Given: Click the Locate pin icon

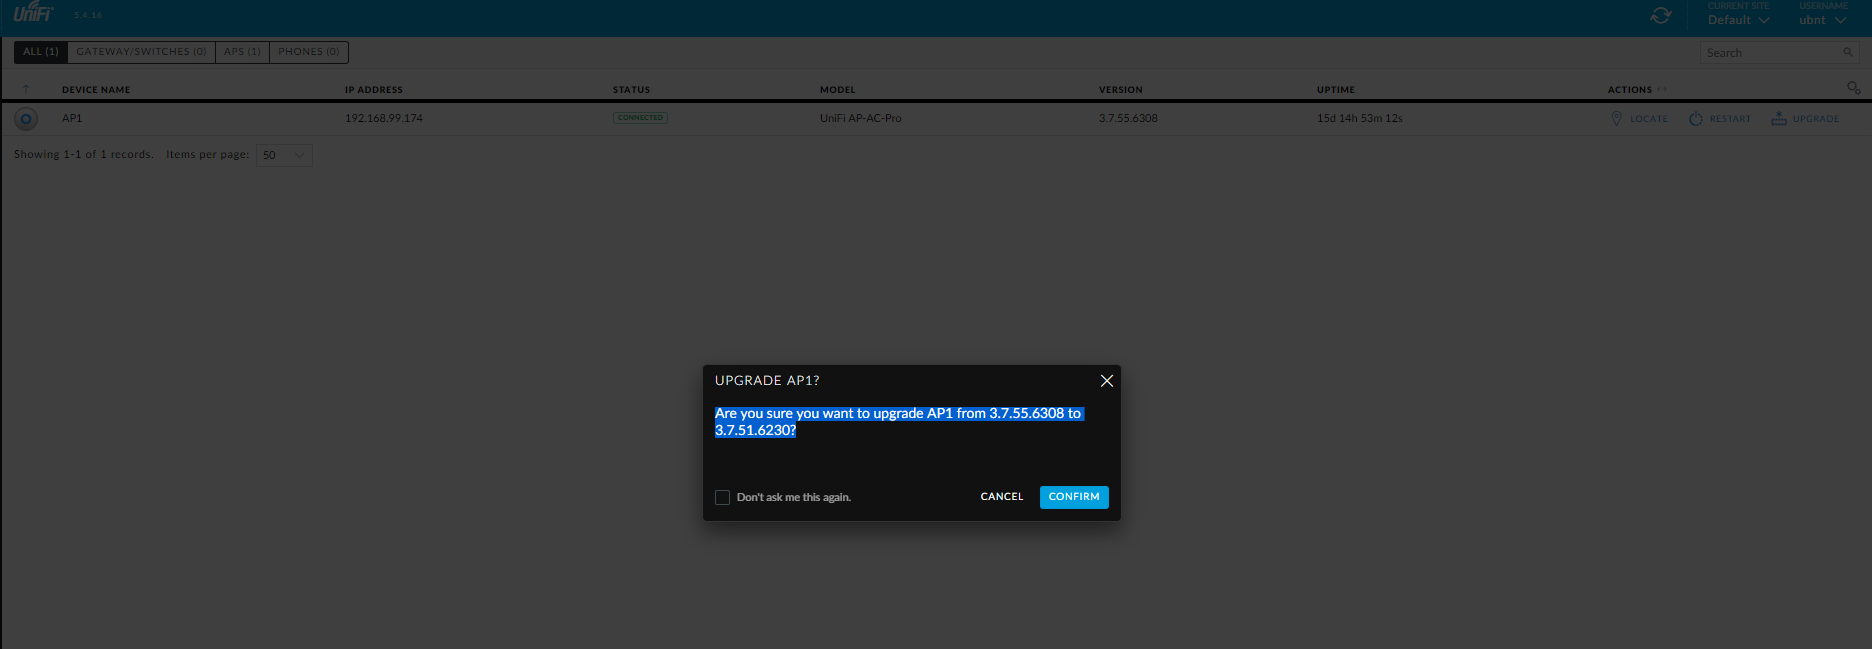Looking at the screenshot, I should click(1616, 119).
